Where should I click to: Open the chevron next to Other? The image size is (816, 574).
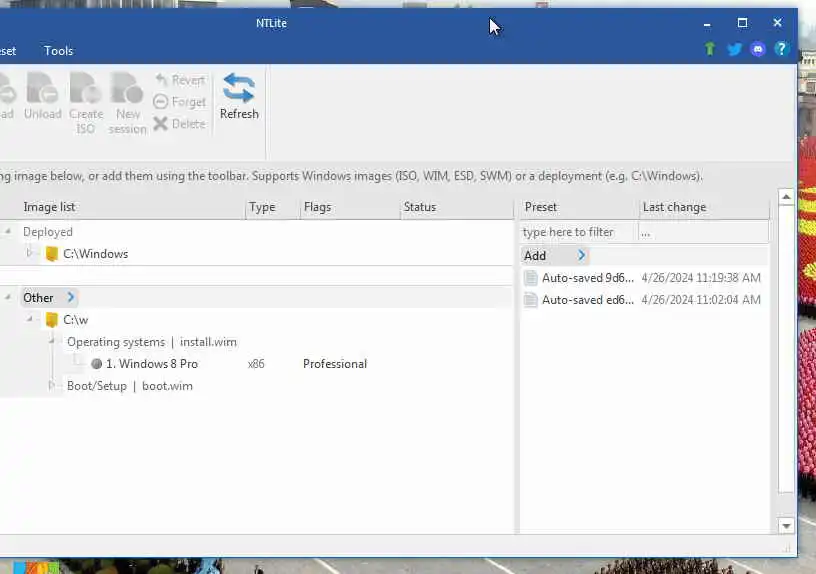[71, 297]
